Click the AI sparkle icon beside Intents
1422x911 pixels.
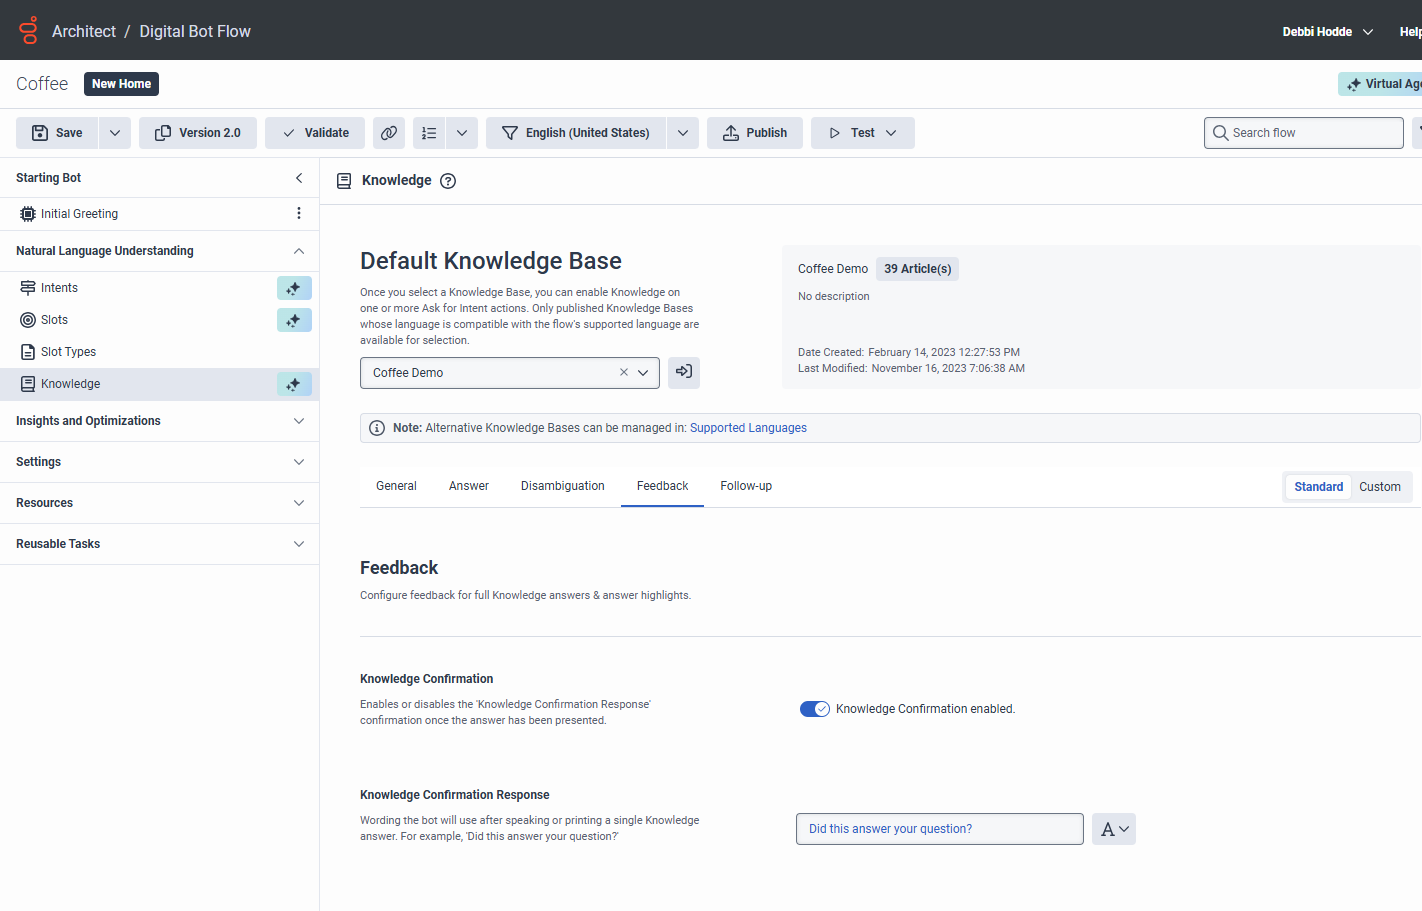(294, 288)
